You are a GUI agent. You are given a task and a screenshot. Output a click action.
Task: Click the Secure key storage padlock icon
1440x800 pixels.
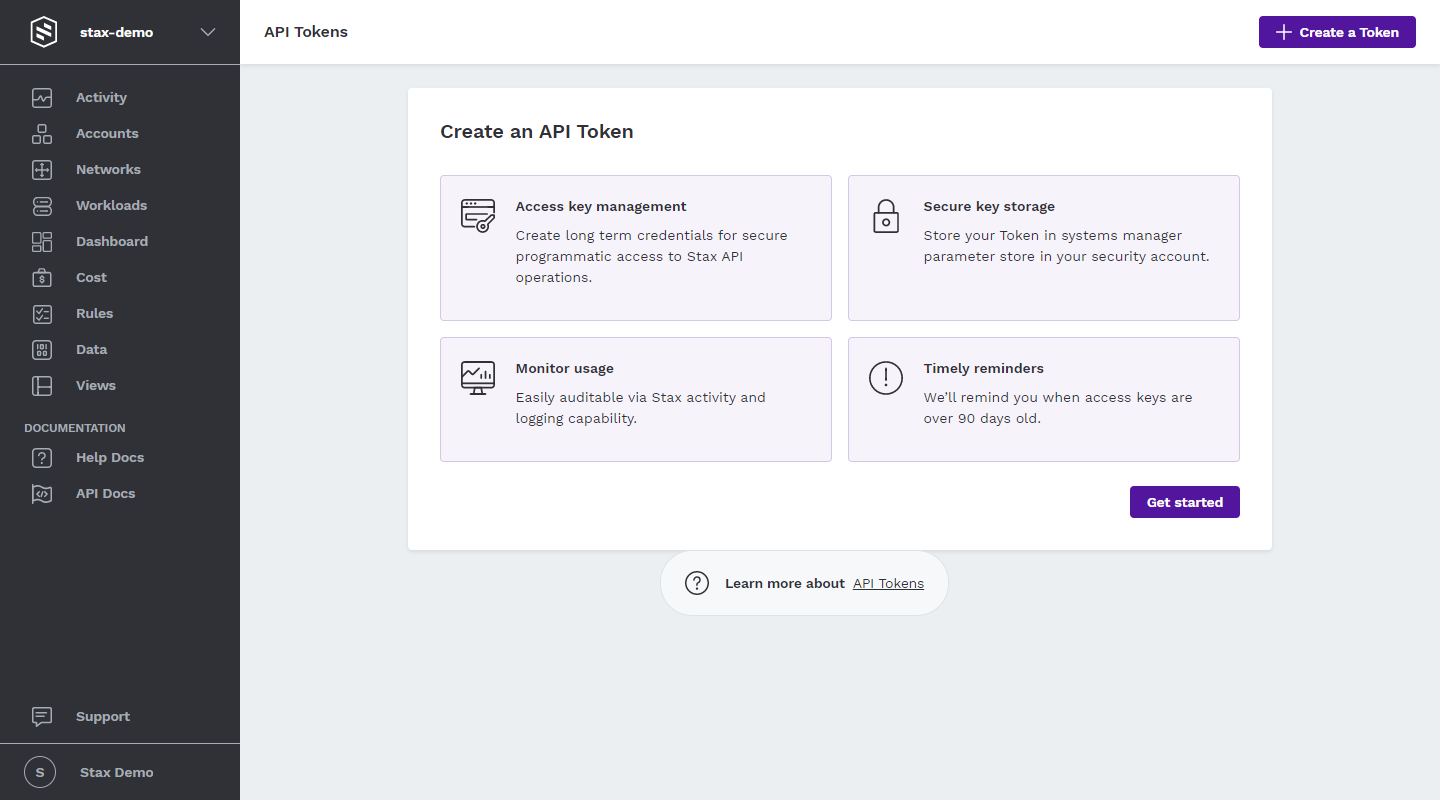(x=886, y=215)
